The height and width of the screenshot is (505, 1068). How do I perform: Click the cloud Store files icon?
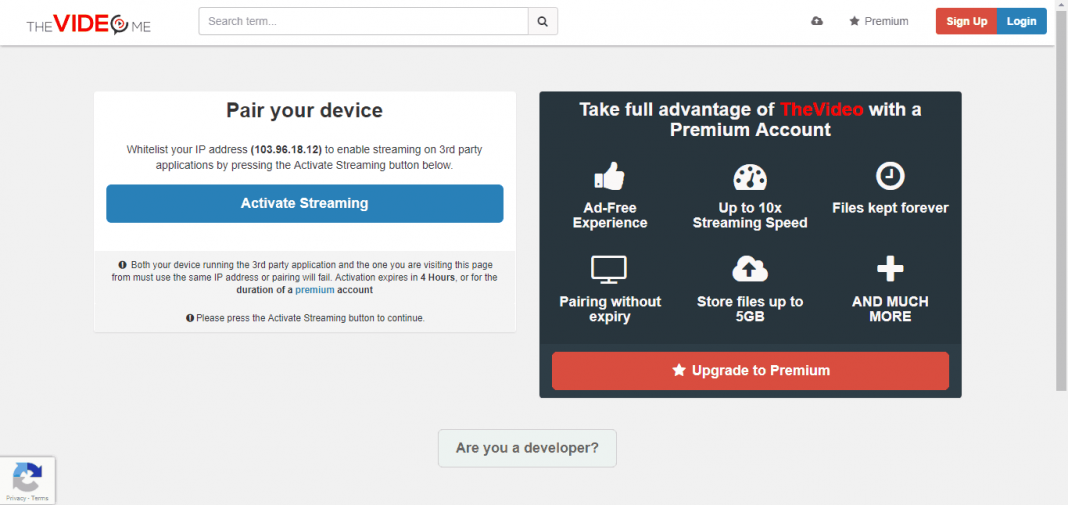749,269
